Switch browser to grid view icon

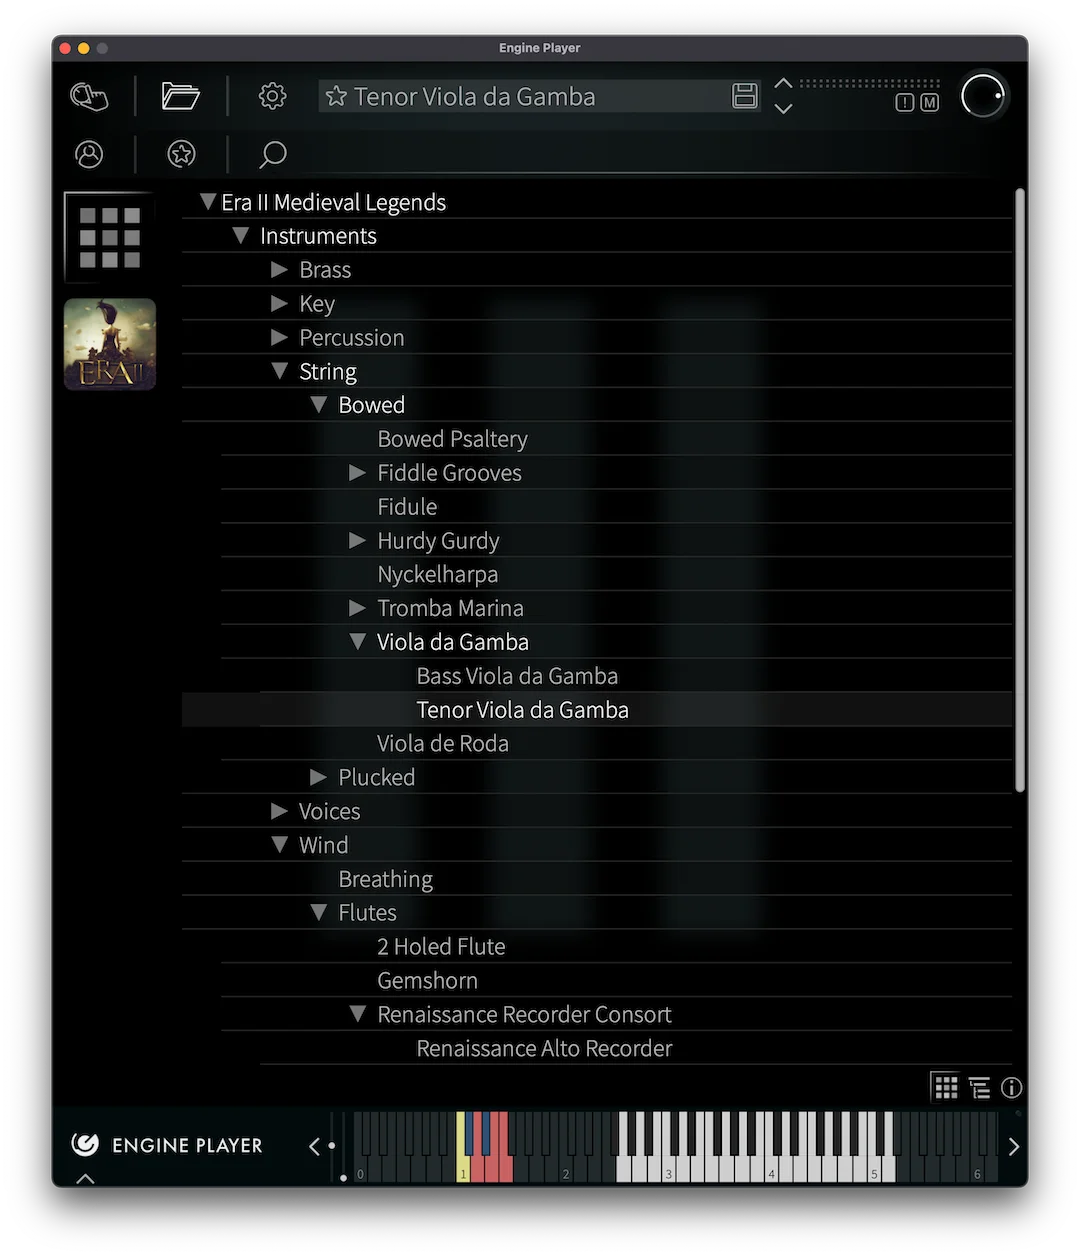point(946,1087)
